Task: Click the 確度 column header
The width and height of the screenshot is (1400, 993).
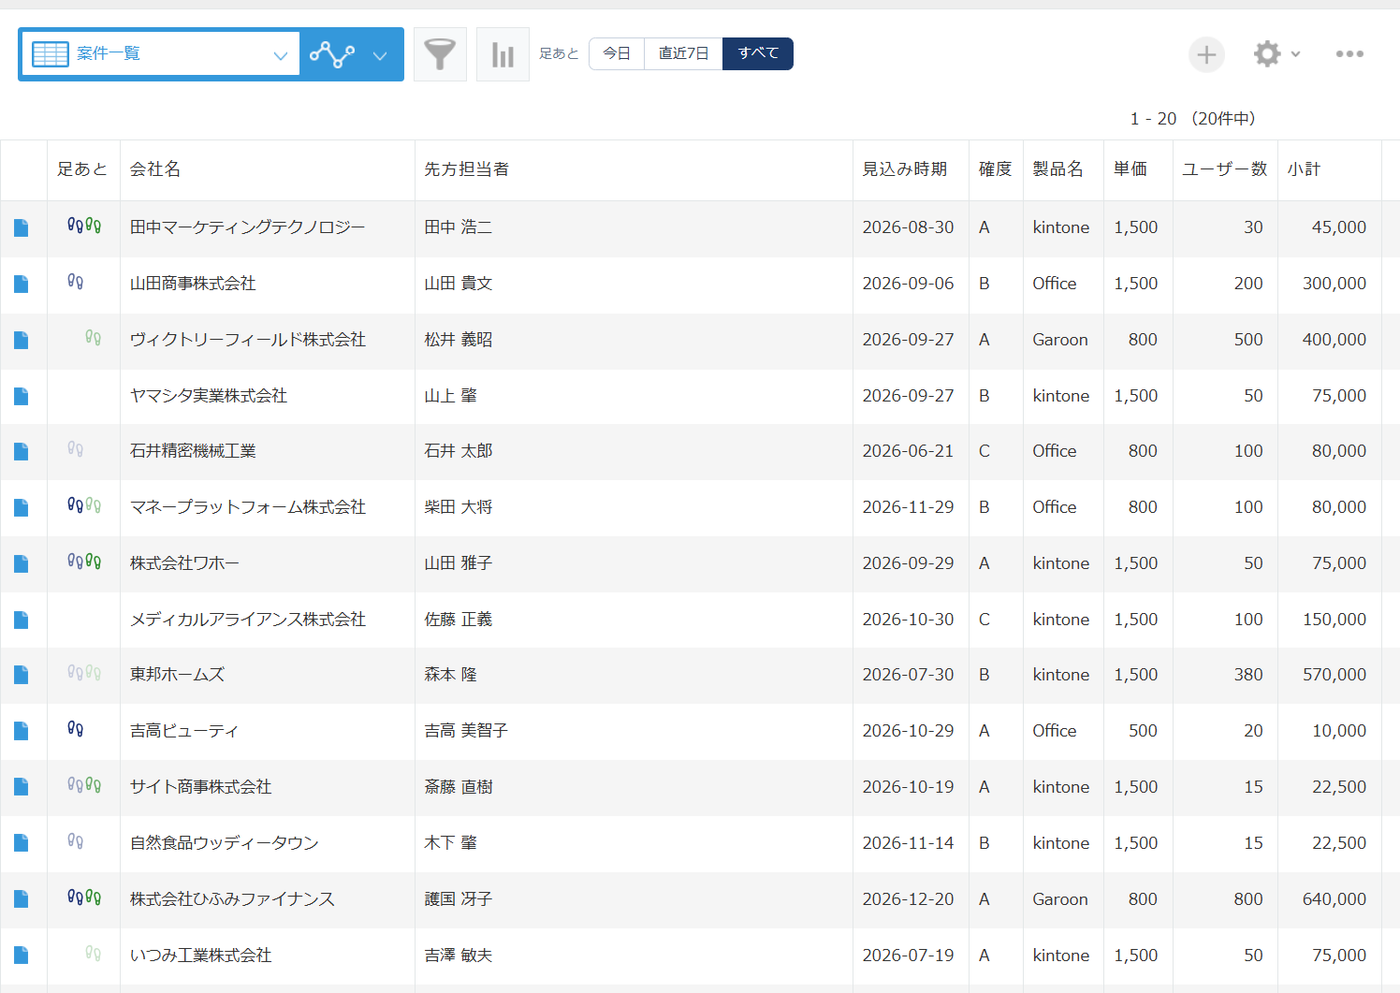Action: [995, 170]
